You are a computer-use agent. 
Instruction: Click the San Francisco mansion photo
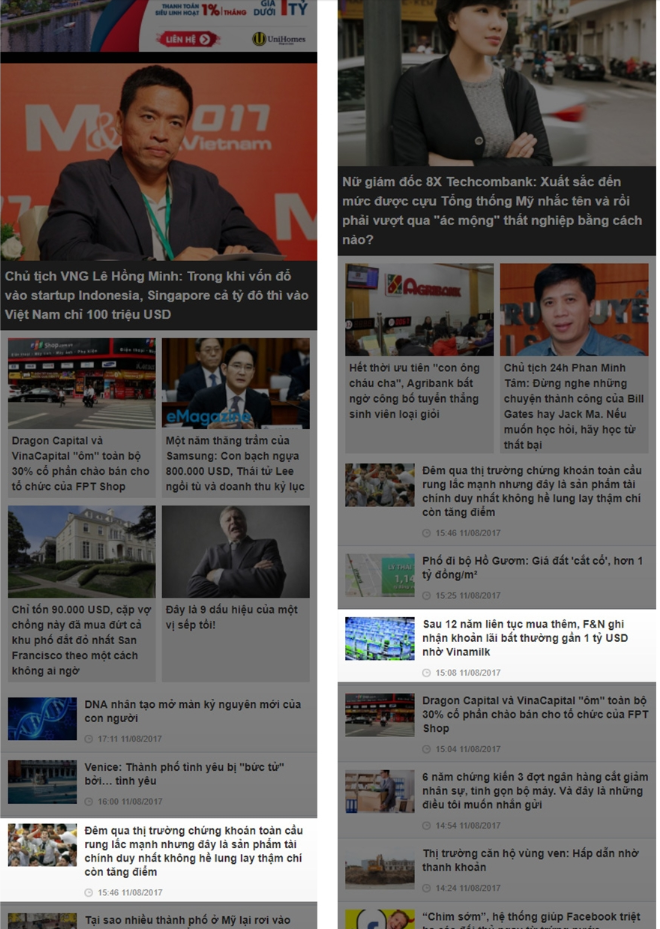click(x=81, y=551)
